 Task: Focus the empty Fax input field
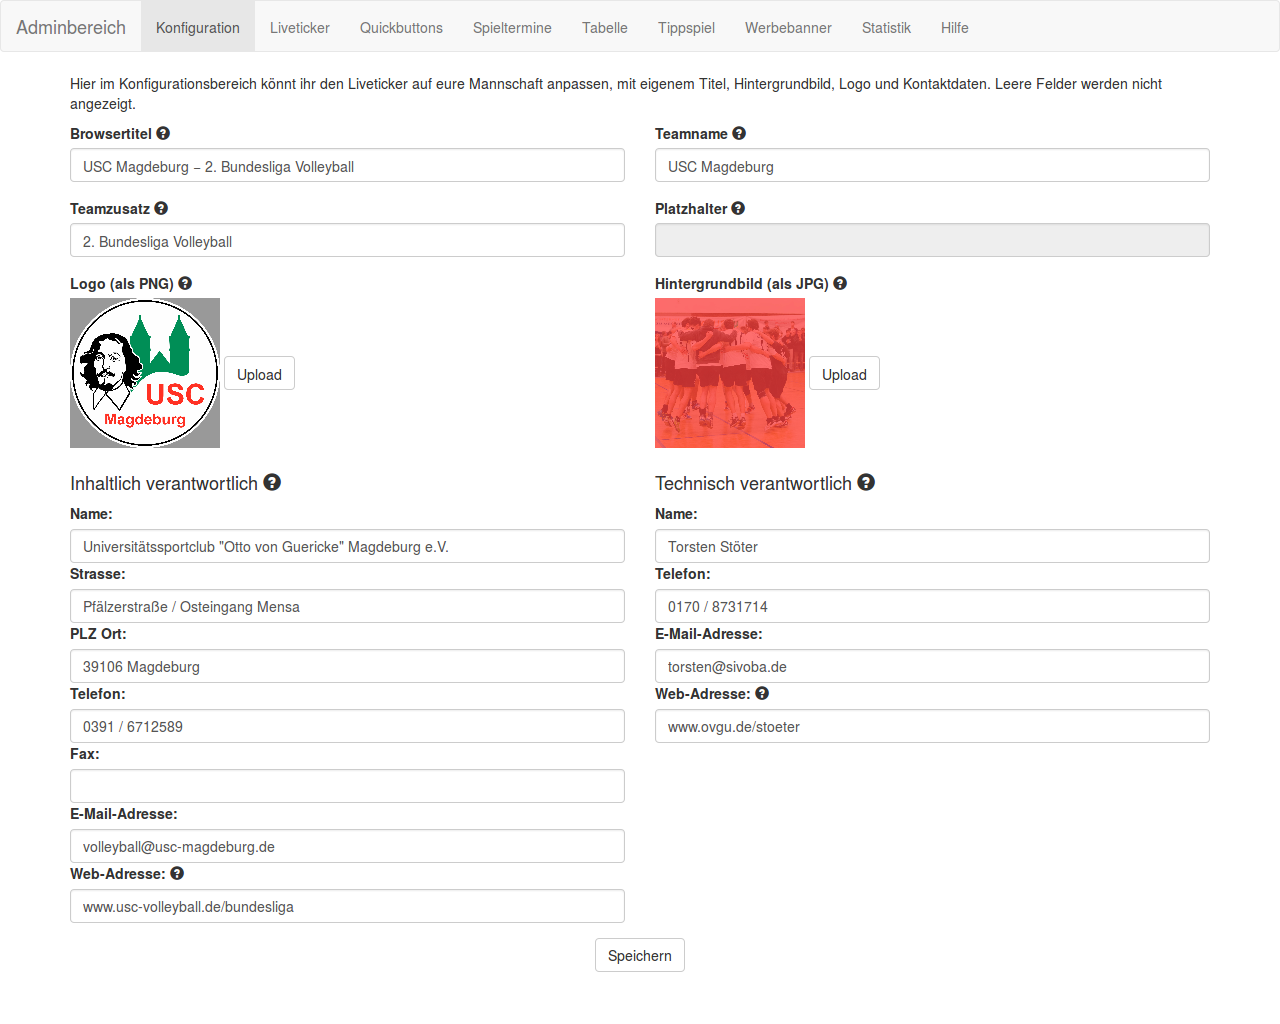click(347, 786)
